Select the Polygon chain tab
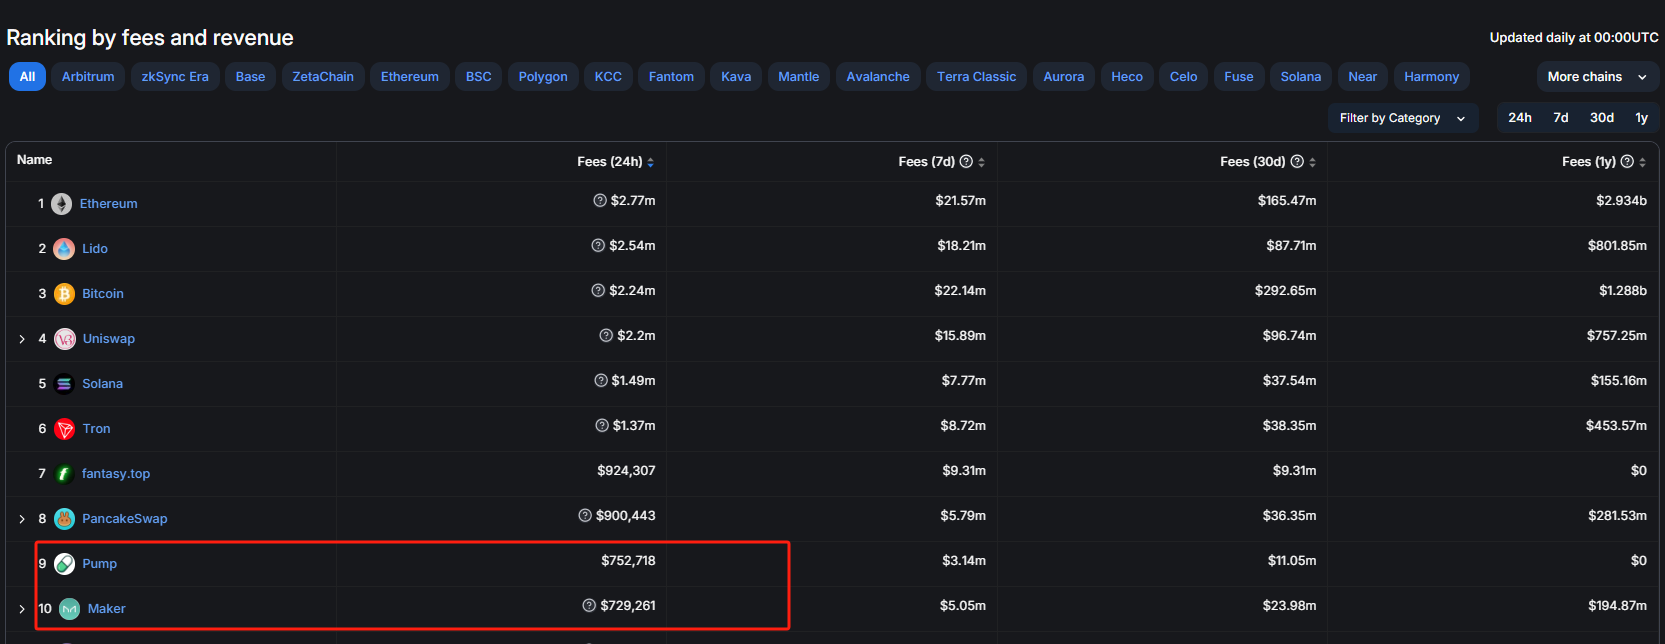This screenshot has width=1665, height=644. pos(543,77)
